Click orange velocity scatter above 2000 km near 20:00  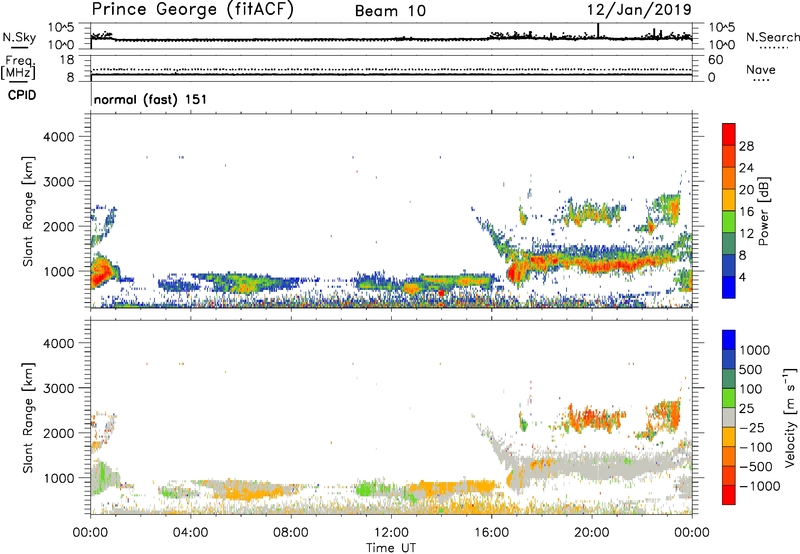pyautogui.click(x=596, y=417)
